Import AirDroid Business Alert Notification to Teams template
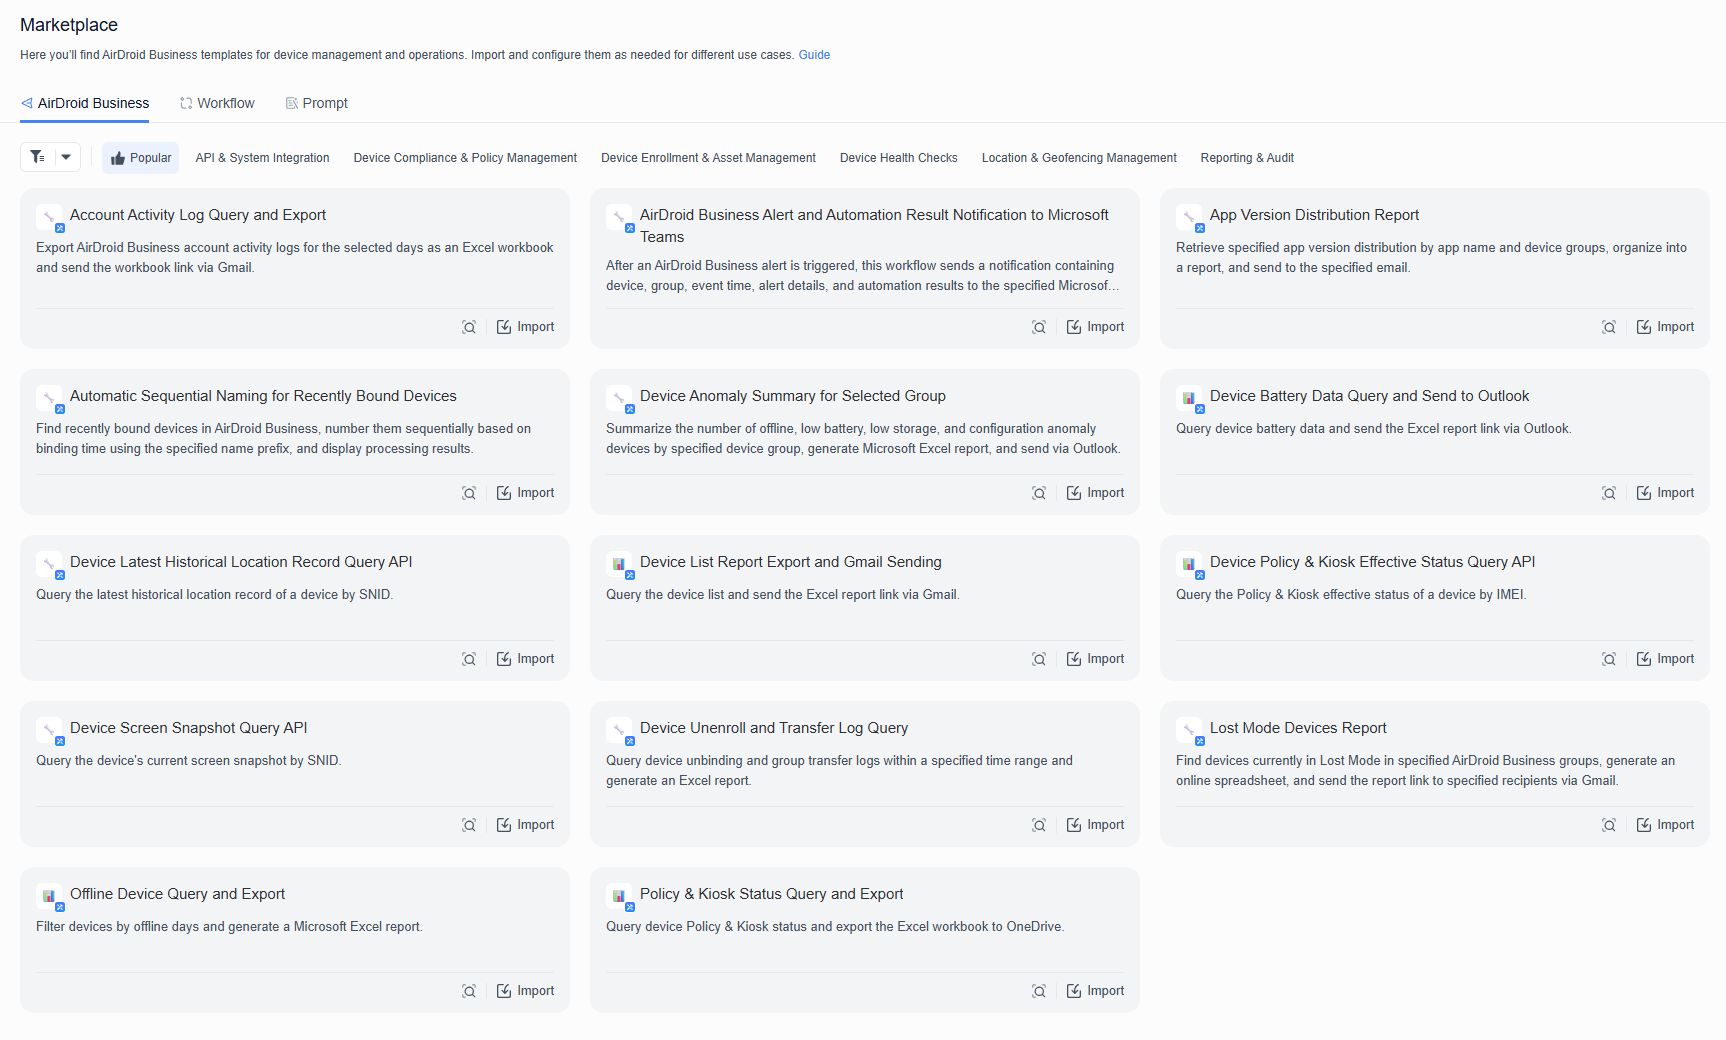This screenshot has height=1040, width=1726. pos(1095,327)
